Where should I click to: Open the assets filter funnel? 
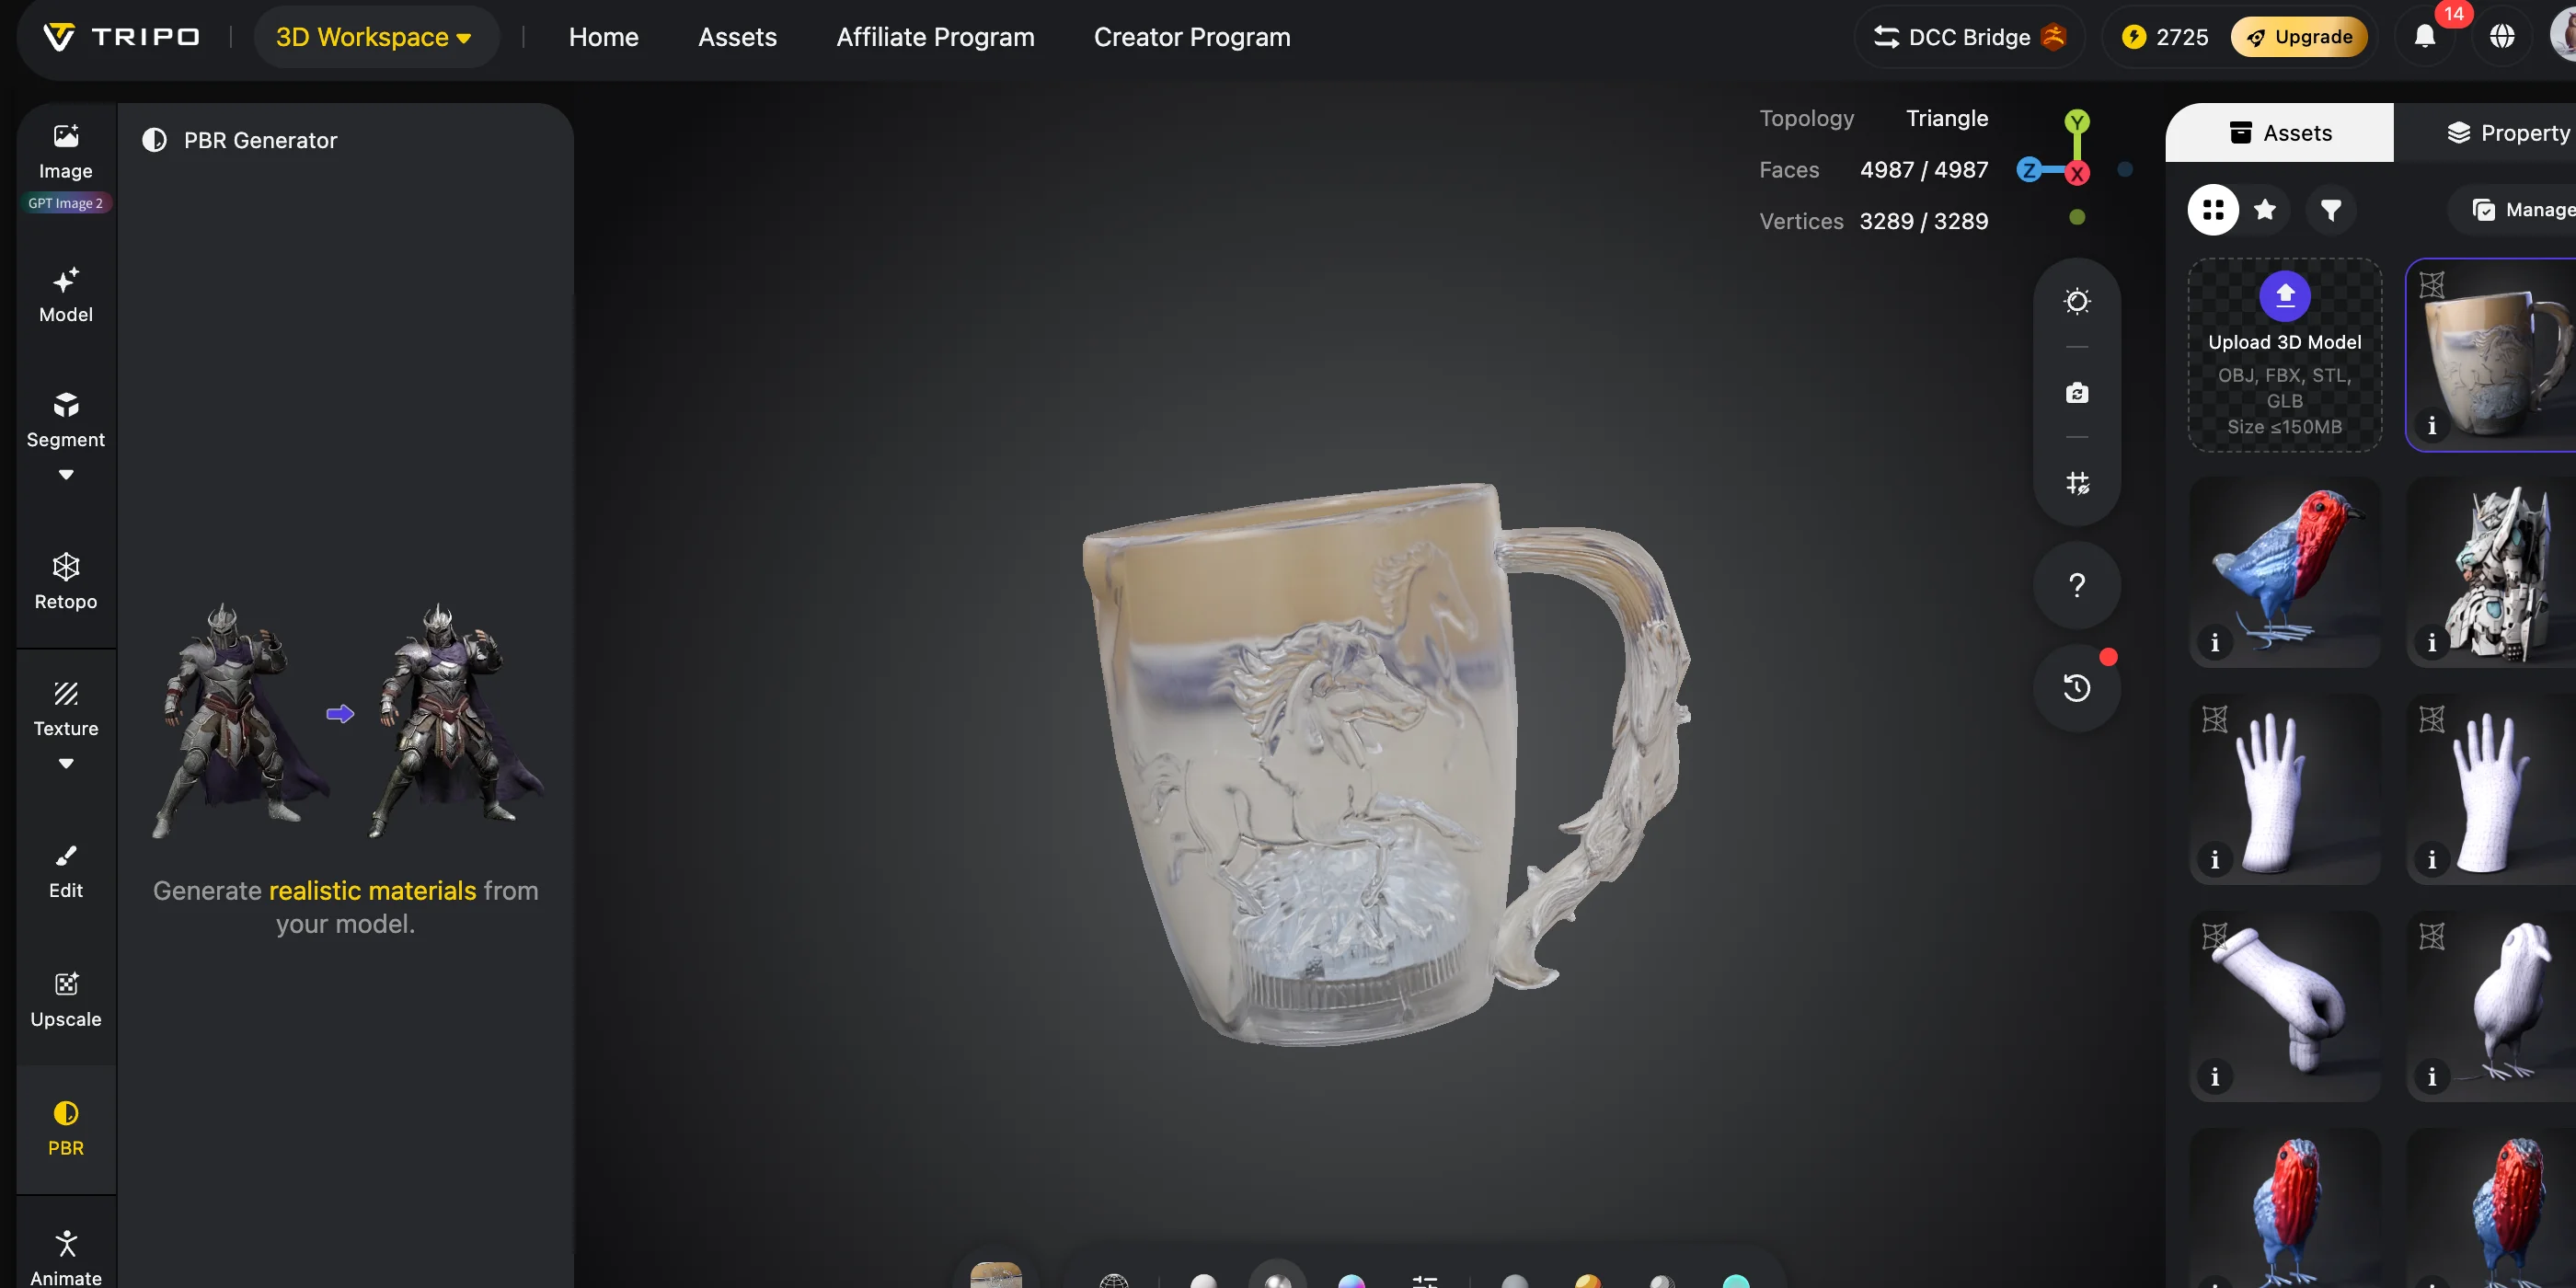pos(2330,209)
